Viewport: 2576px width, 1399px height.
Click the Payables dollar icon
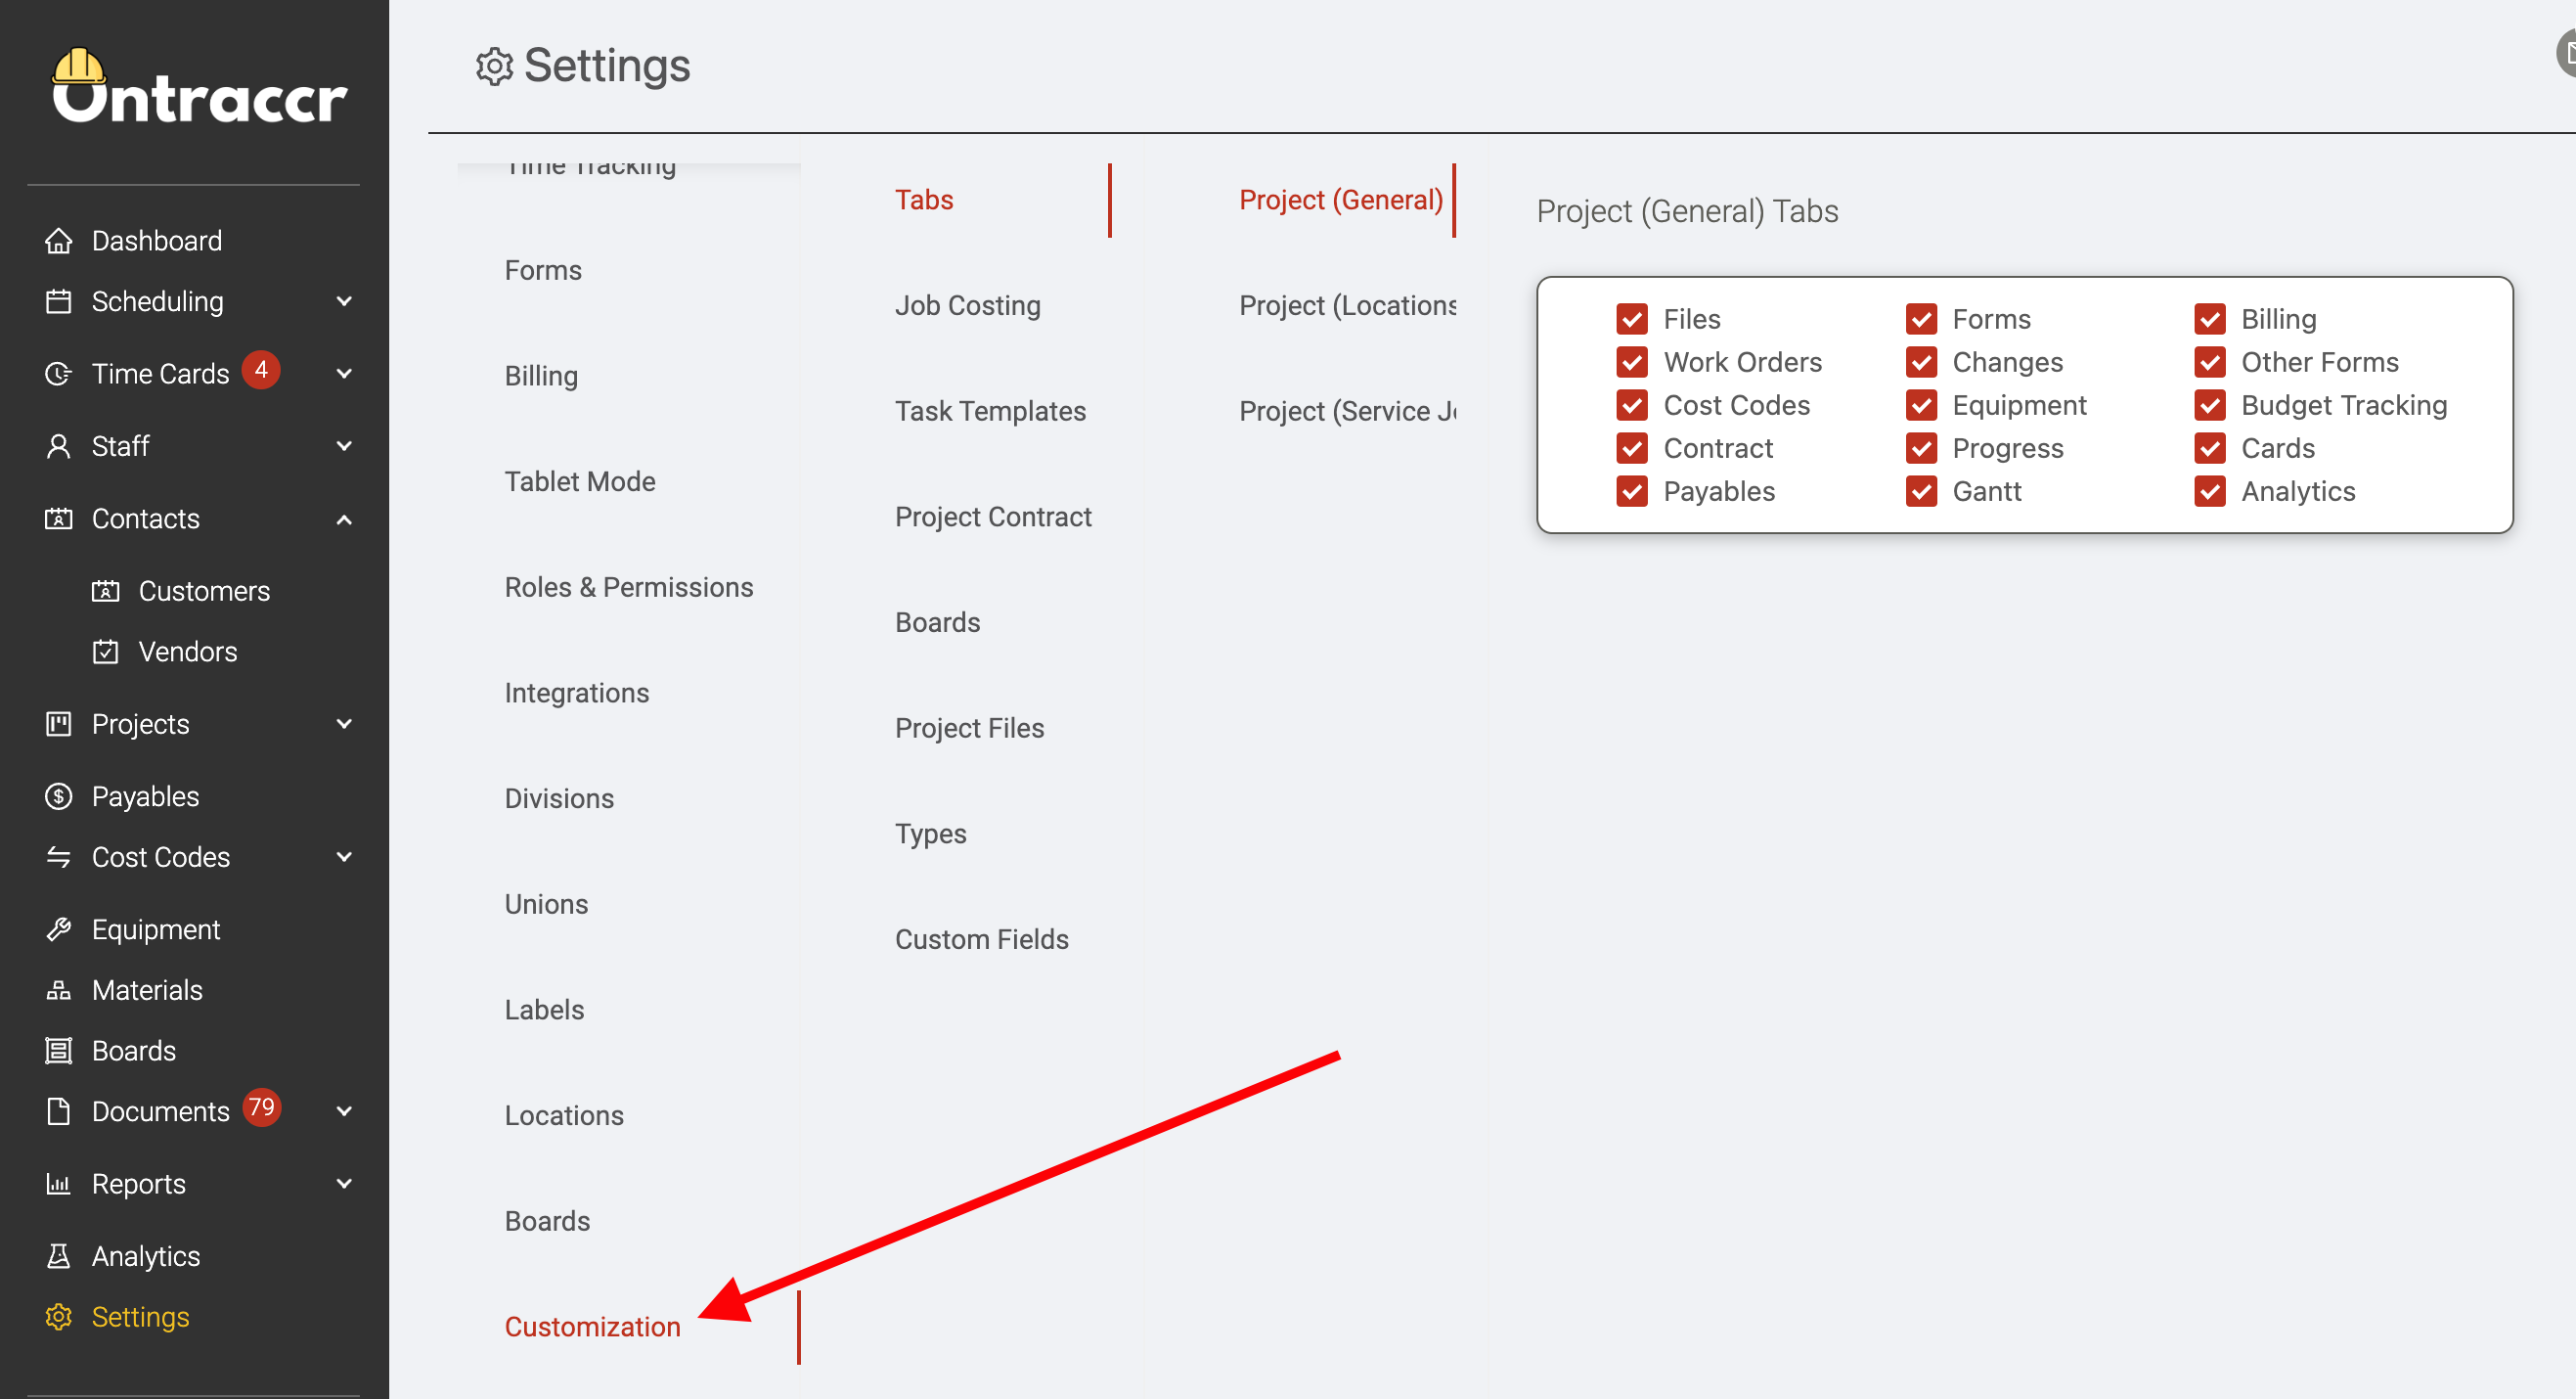(58, 797)
